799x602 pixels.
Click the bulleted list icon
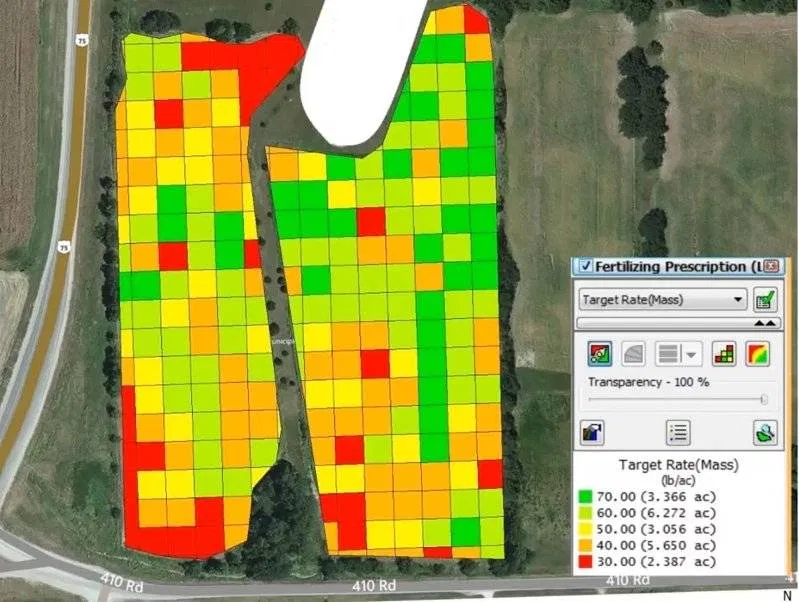[678, 432]
